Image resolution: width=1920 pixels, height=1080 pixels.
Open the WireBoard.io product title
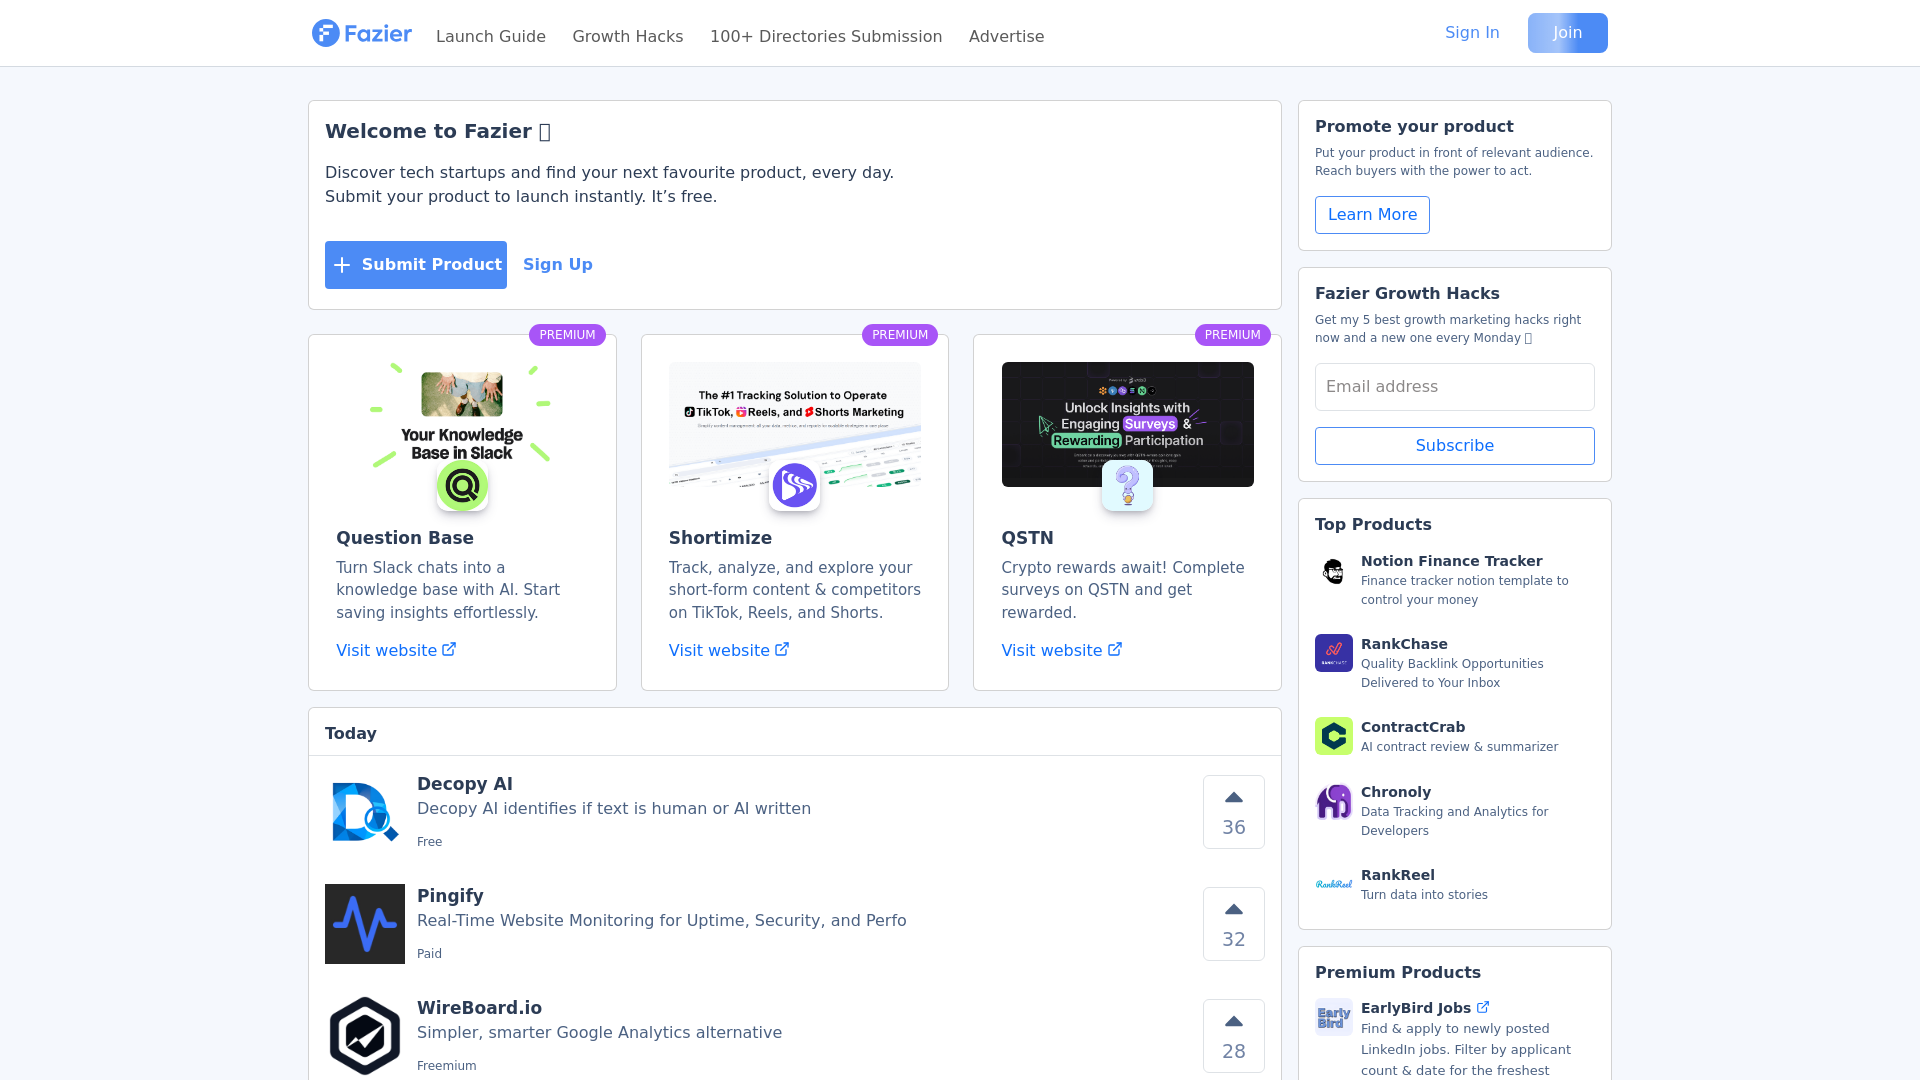[479, 1008]
